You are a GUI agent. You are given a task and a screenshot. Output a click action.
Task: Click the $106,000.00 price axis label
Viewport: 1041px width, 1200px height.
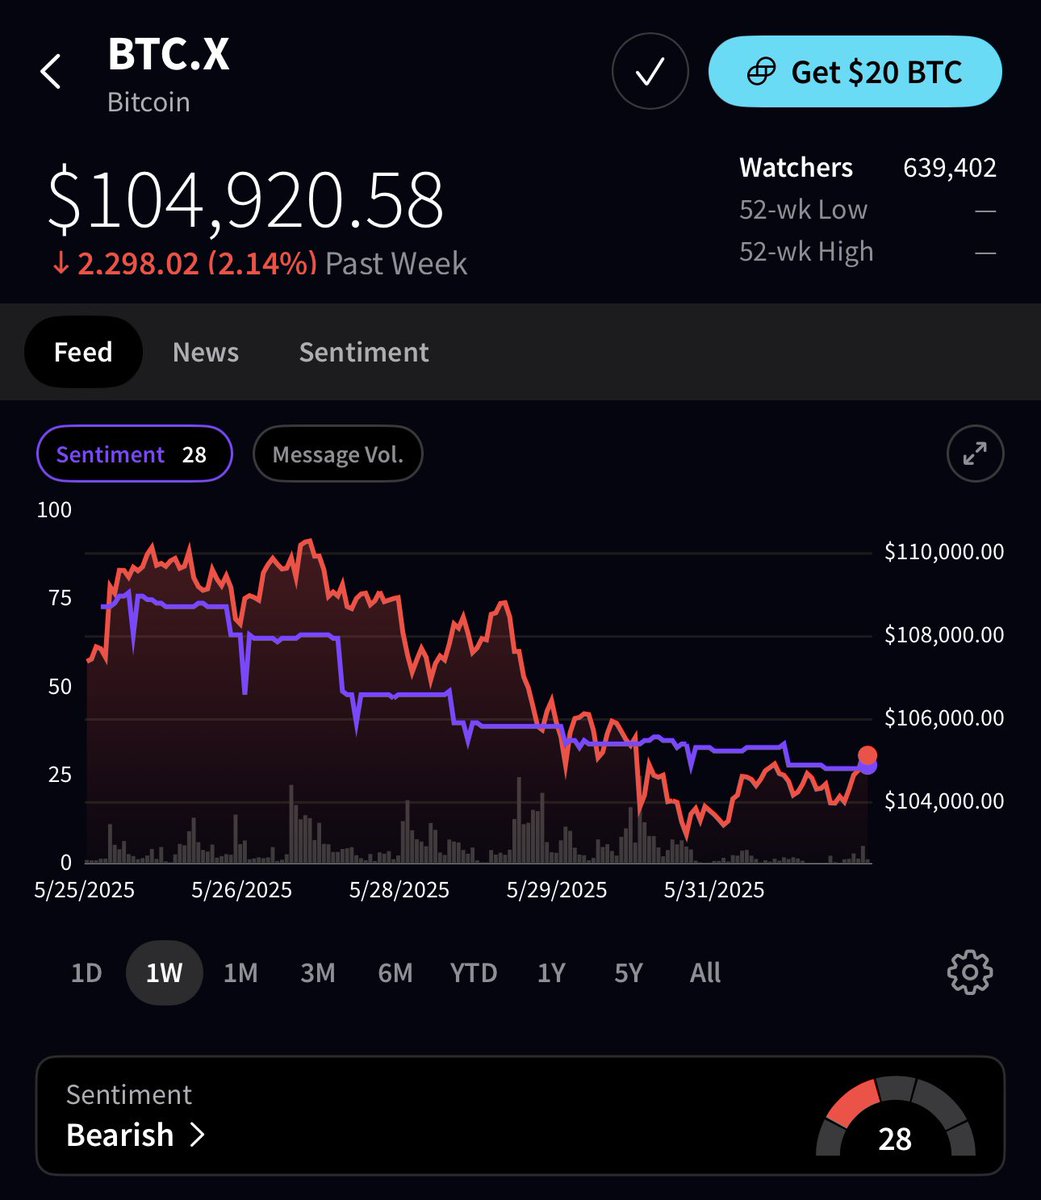click(944, 718)
